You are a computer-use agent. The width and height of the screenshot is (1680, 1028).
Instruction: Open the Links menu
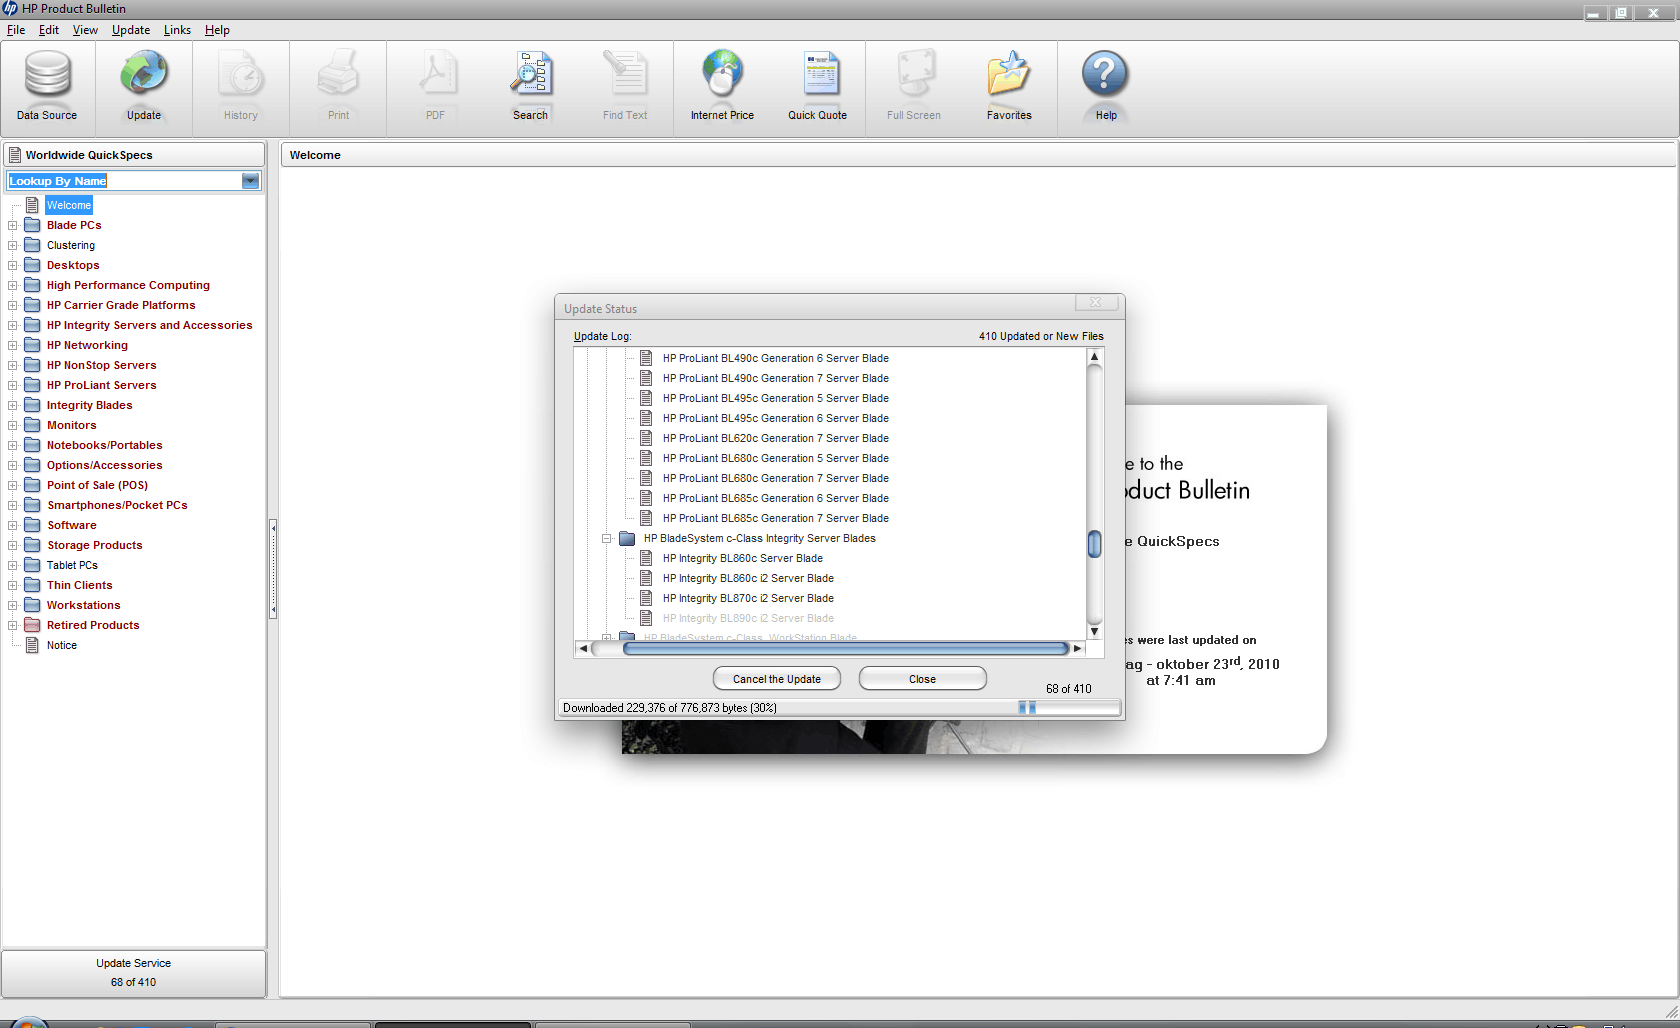click(x=177, y=30)
